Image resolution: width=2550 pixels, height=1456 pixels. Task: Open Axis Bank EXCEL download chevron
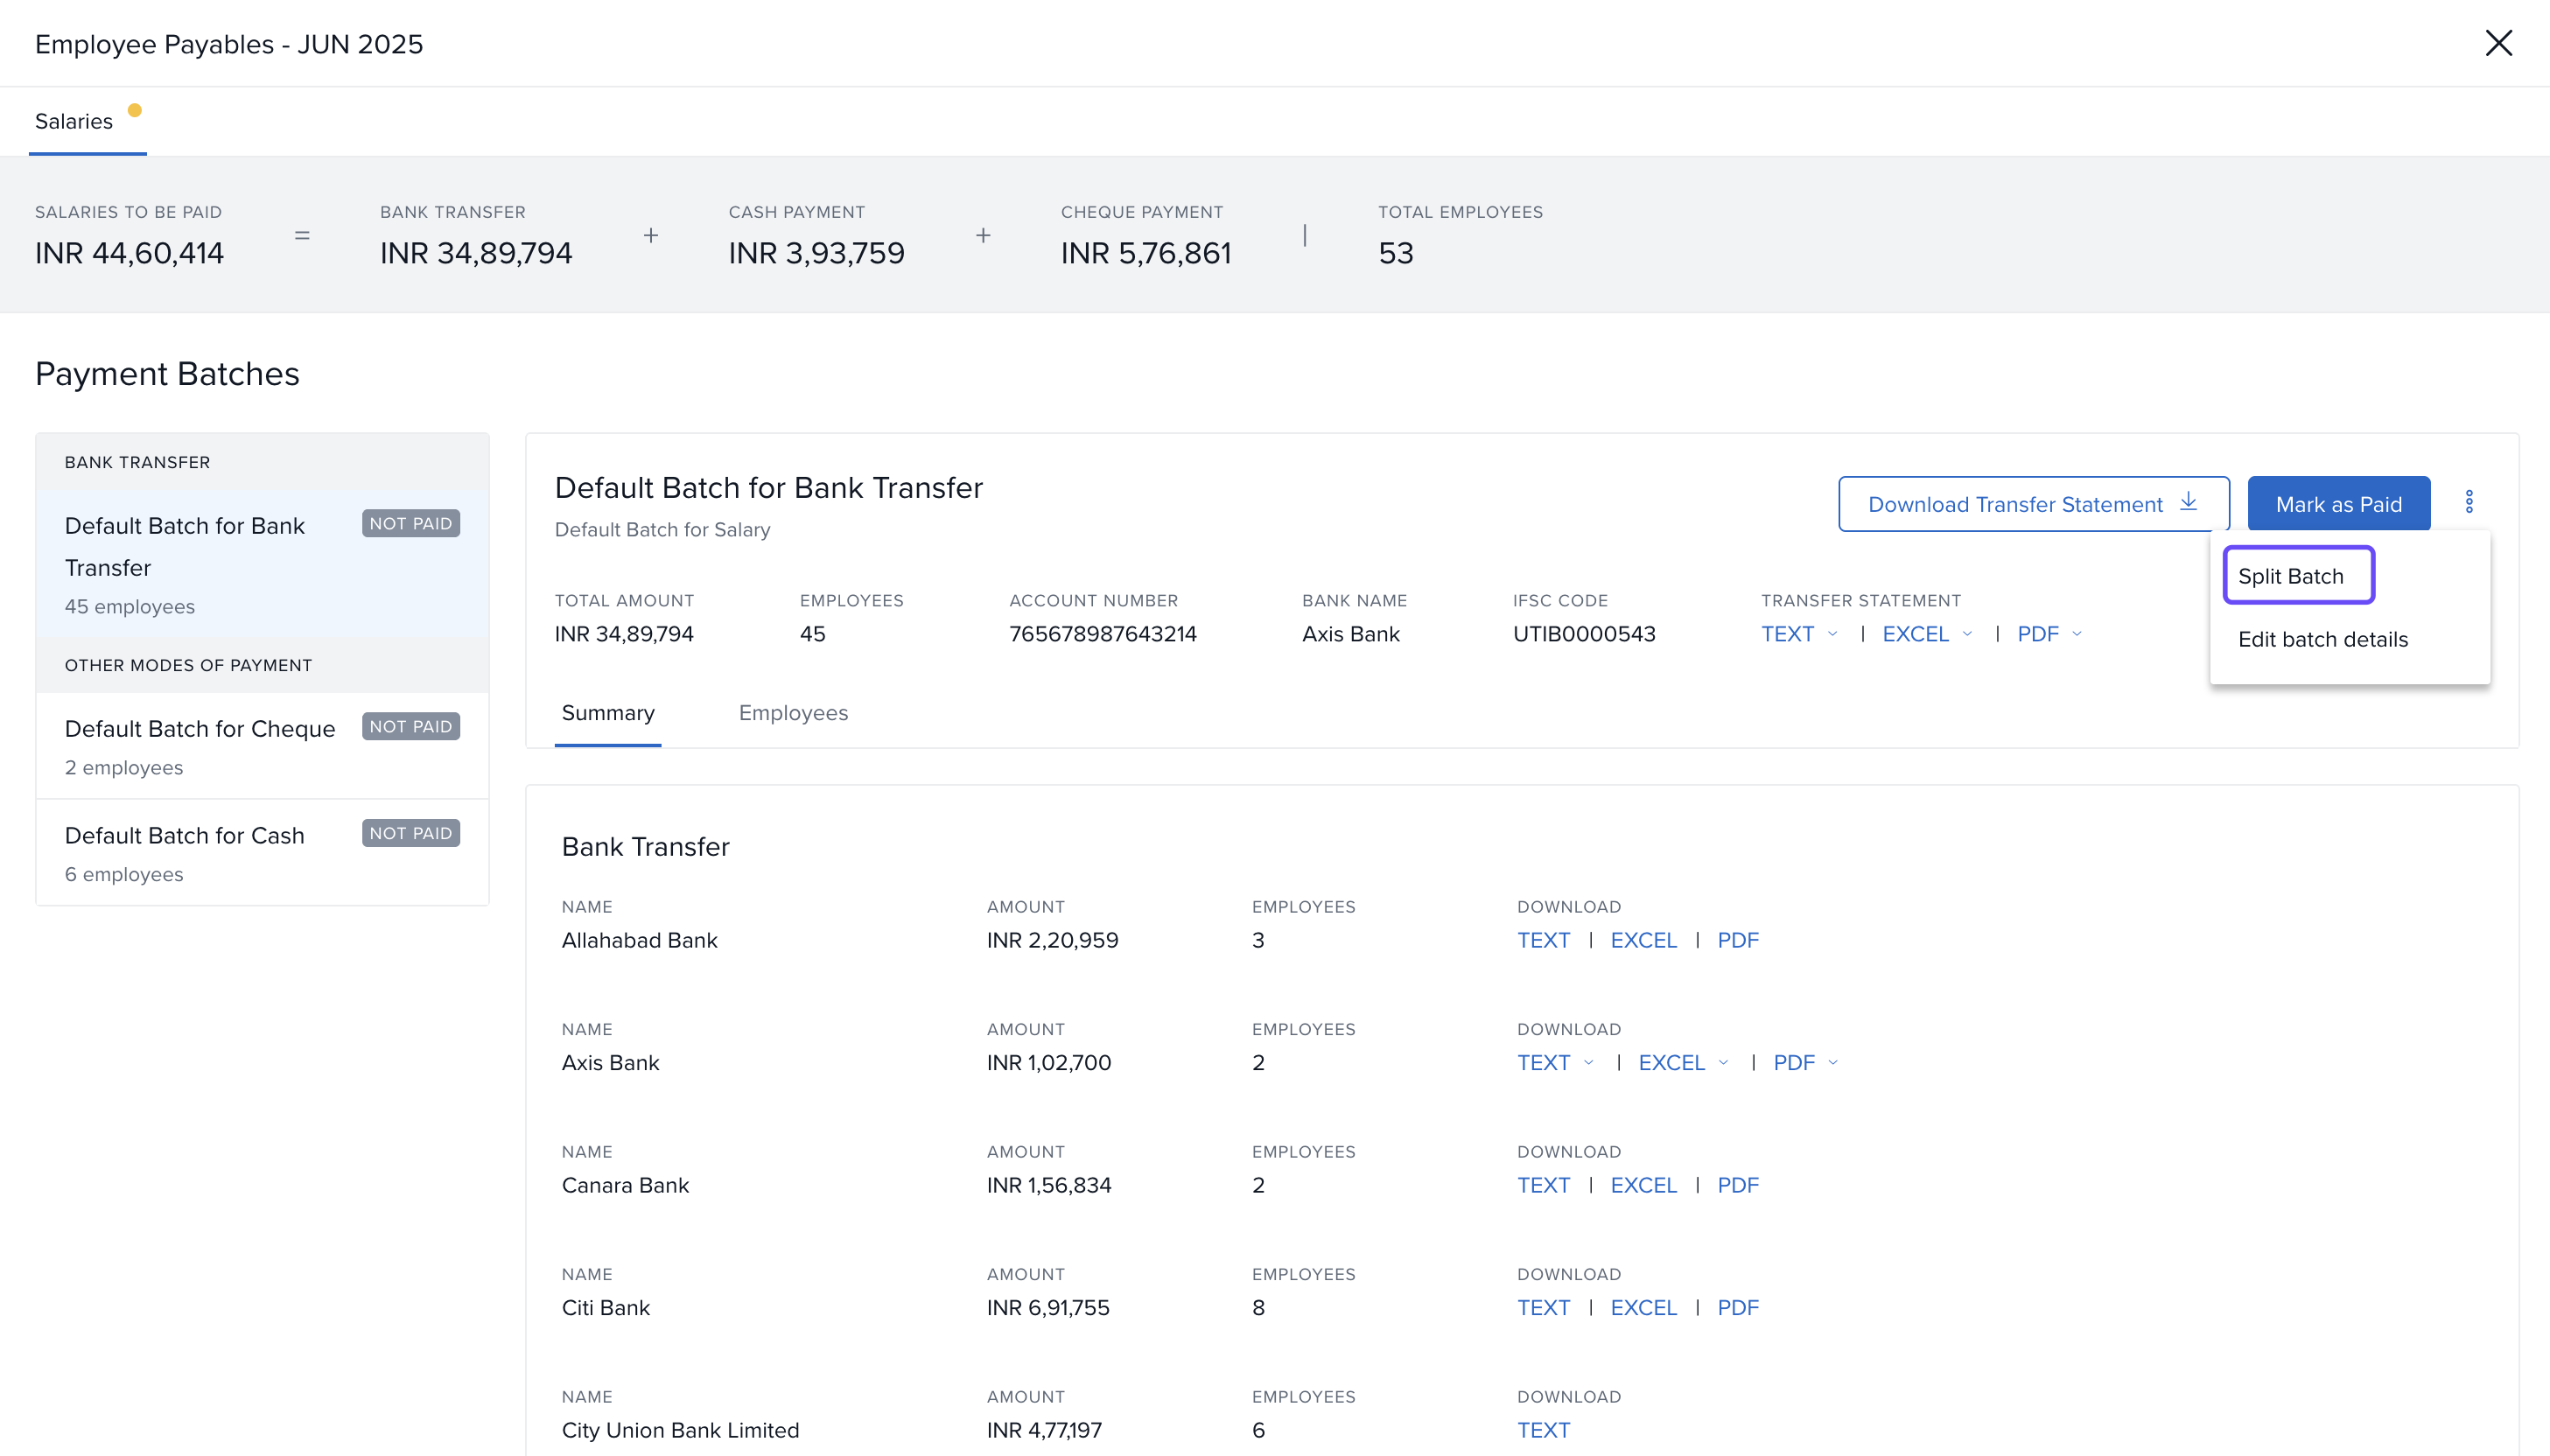coord(1723,1063)
